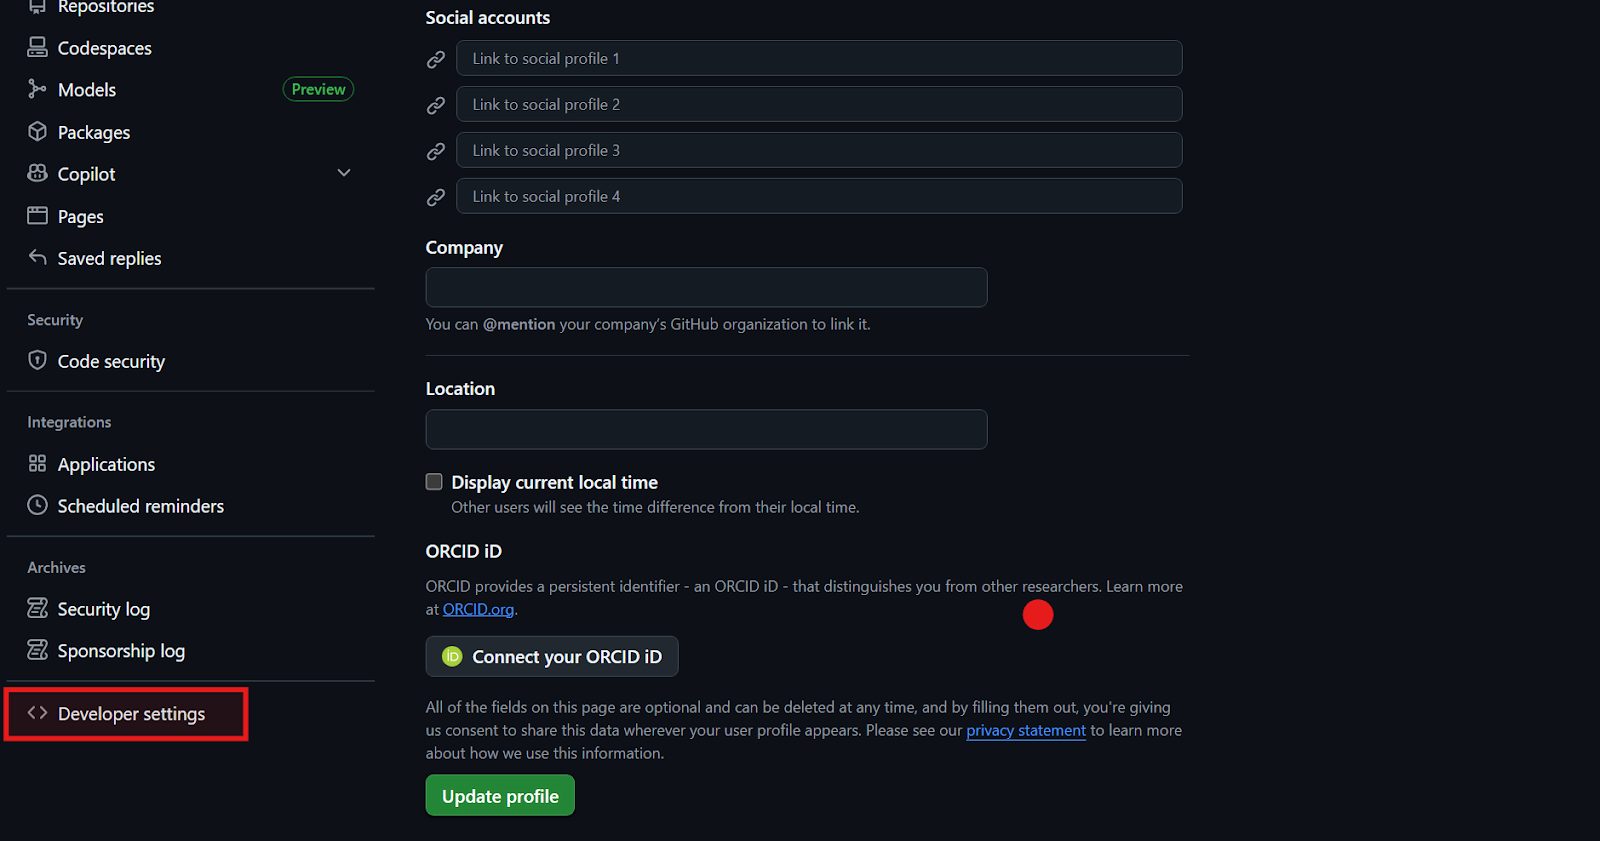
Task: Click the Pages browser icon
Action: [x=37, y=216]
